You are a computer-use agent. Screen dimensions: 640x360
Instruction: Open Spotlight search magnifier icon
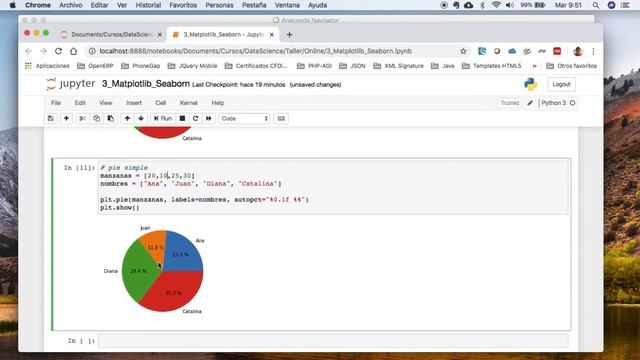click(x=596, y=5)
